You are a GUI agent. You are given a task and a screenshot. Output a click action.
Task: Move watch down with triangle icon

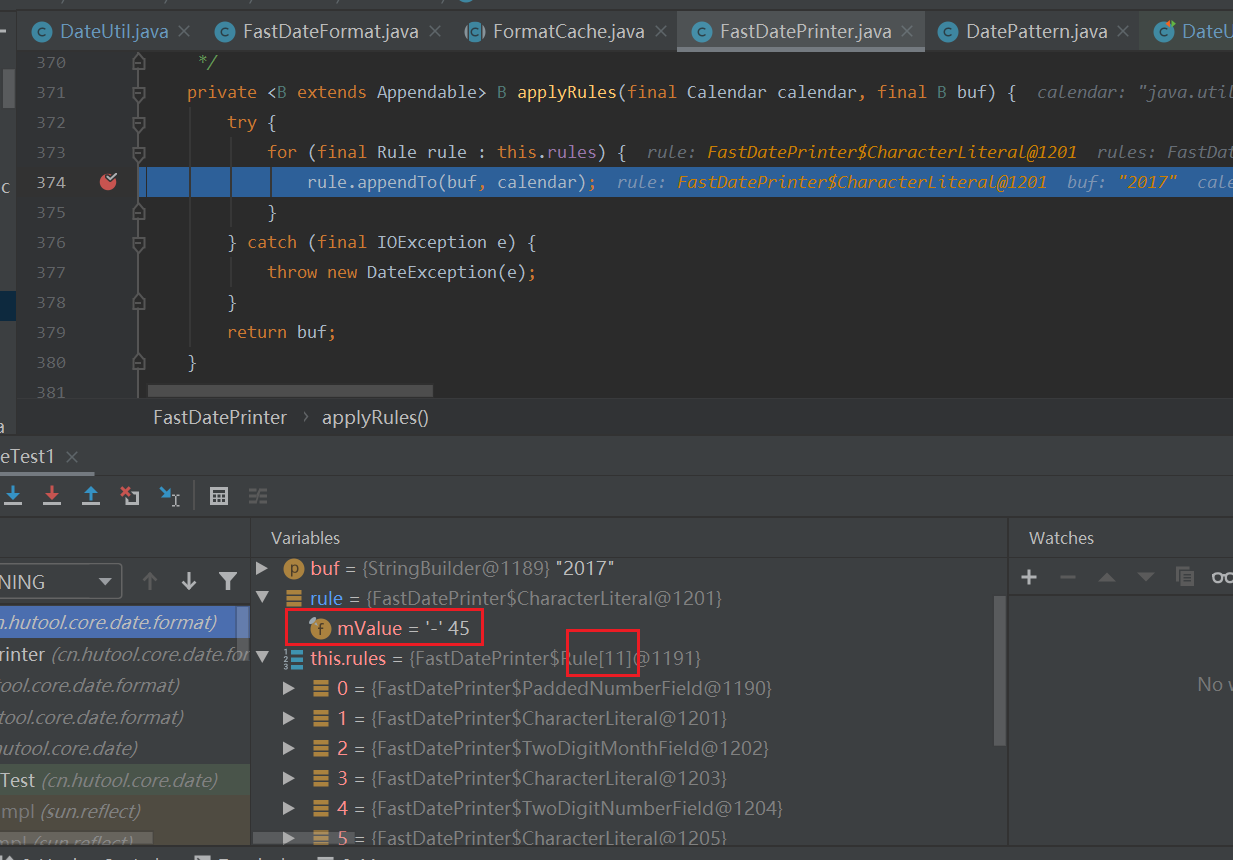(x=1146, y=577)
